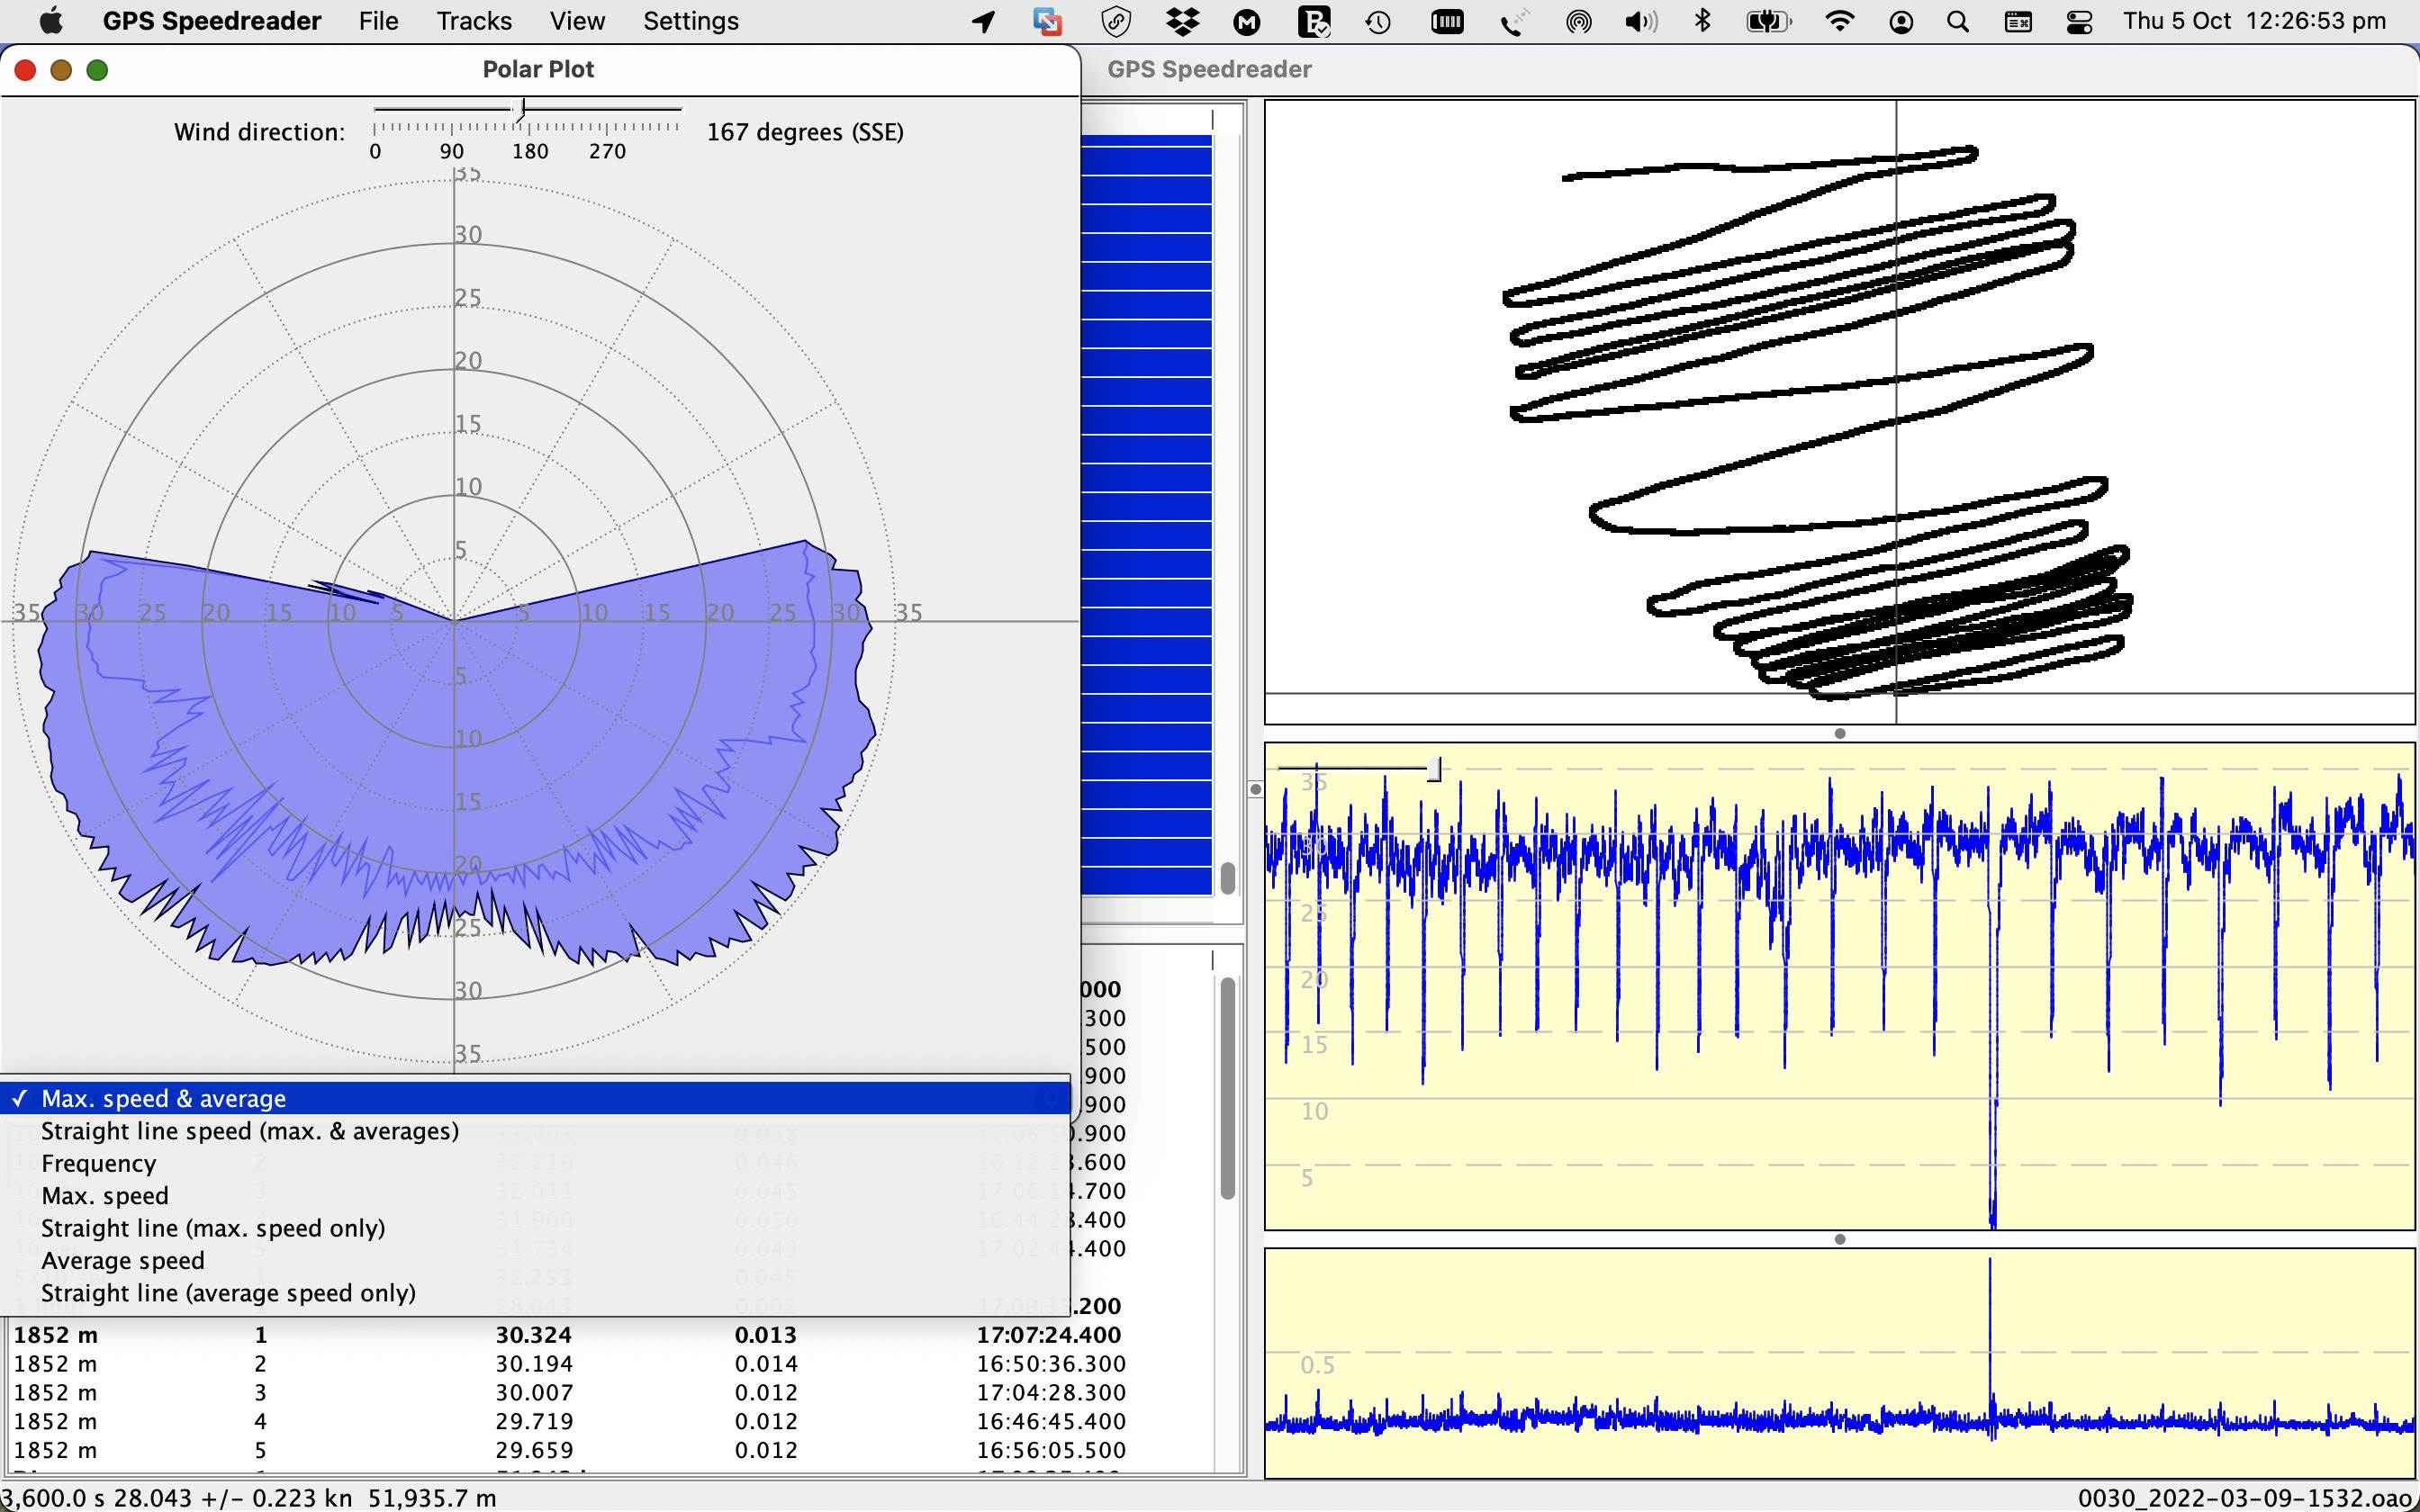Open Spotlight search
Image resolution: width=2420 pixels, height=1512 pixels.
click(1958, 21)
